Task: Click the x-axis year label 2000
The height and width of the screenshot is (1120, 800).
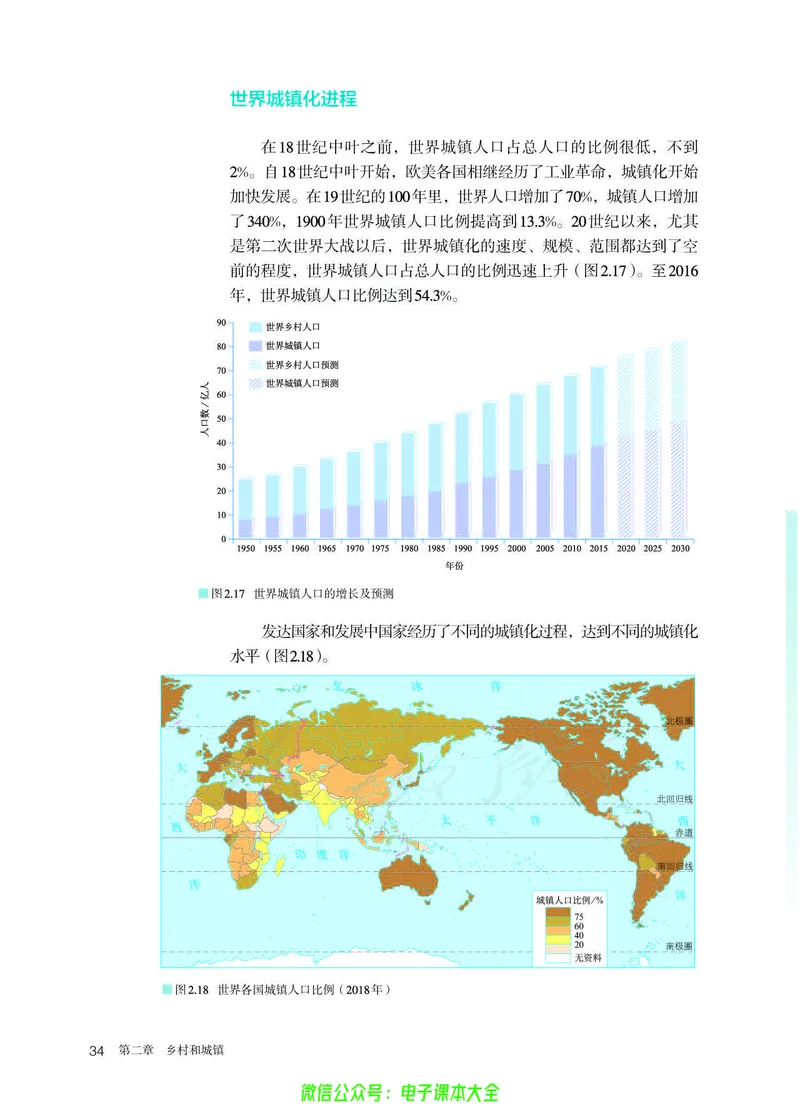Action: 516,549
